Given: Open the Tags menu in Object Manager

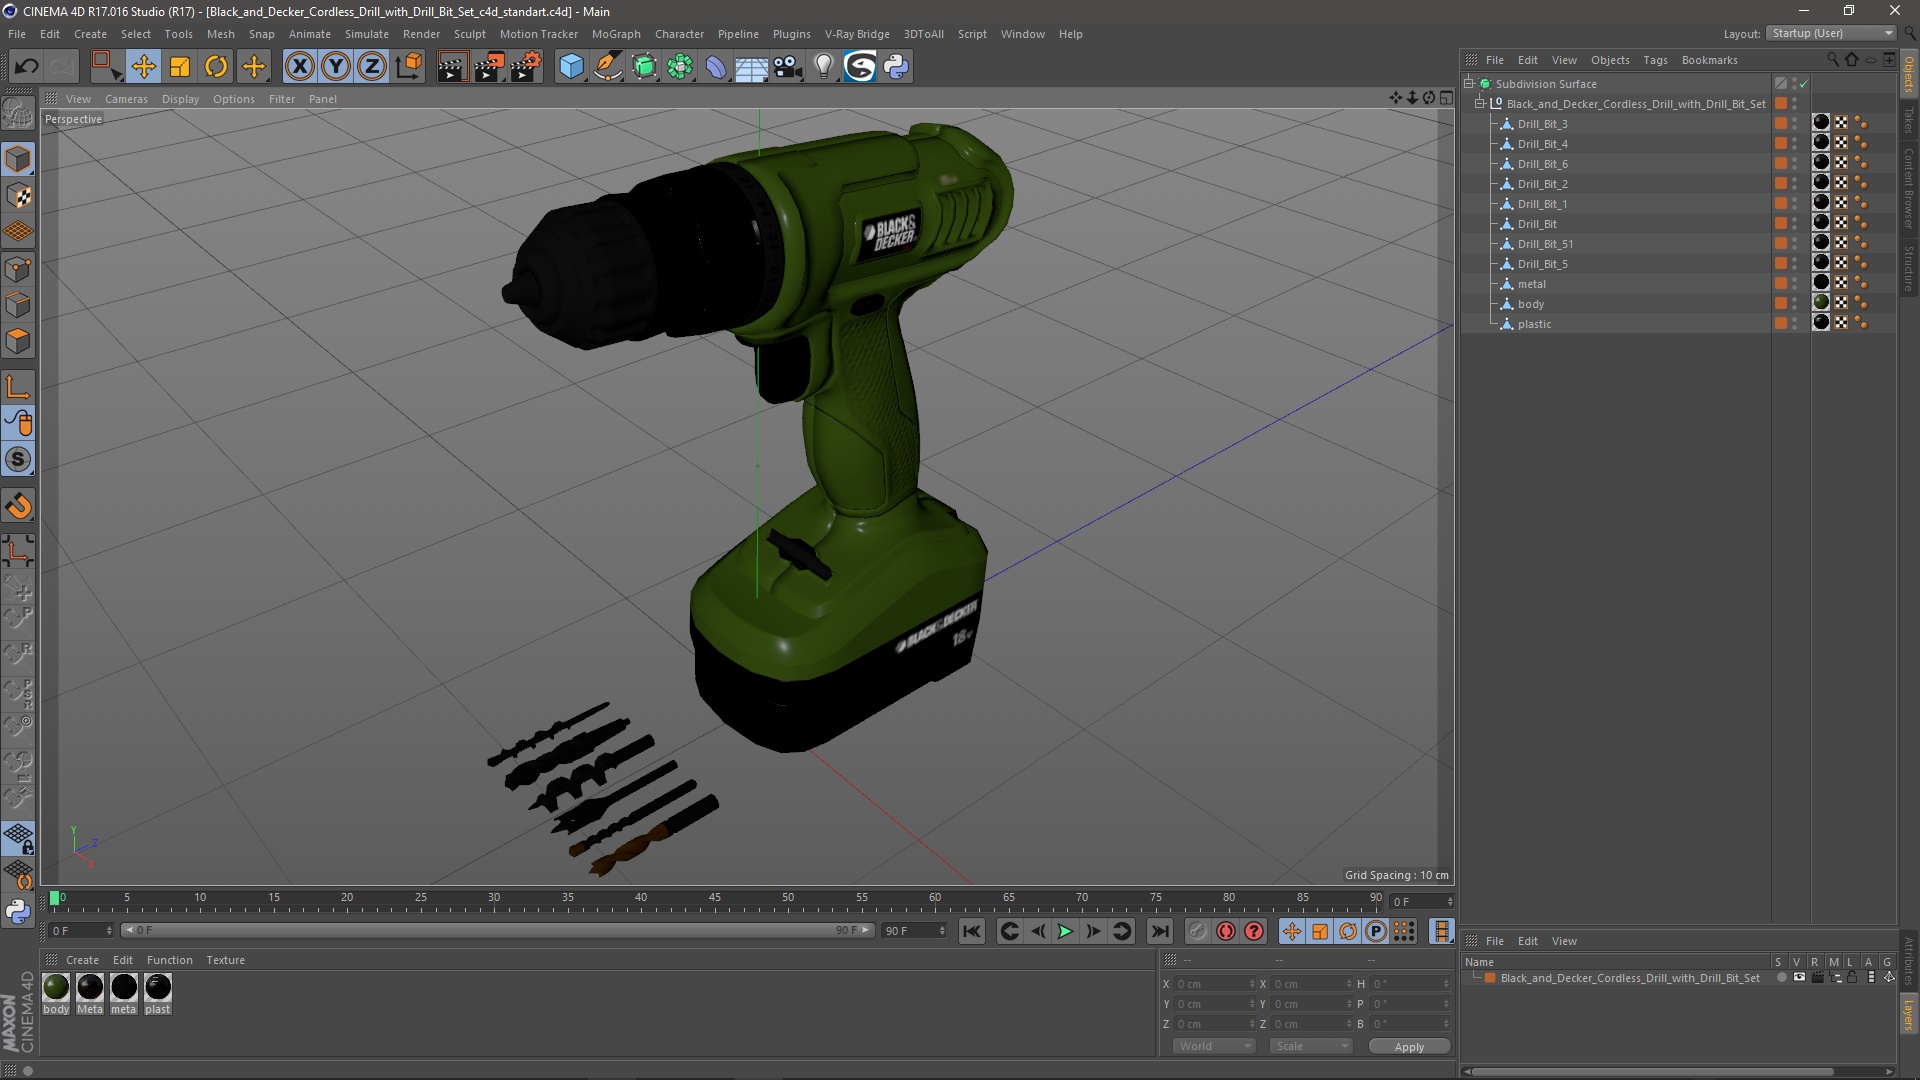Looking at the screenshot, I should (x=1655, y=60).
